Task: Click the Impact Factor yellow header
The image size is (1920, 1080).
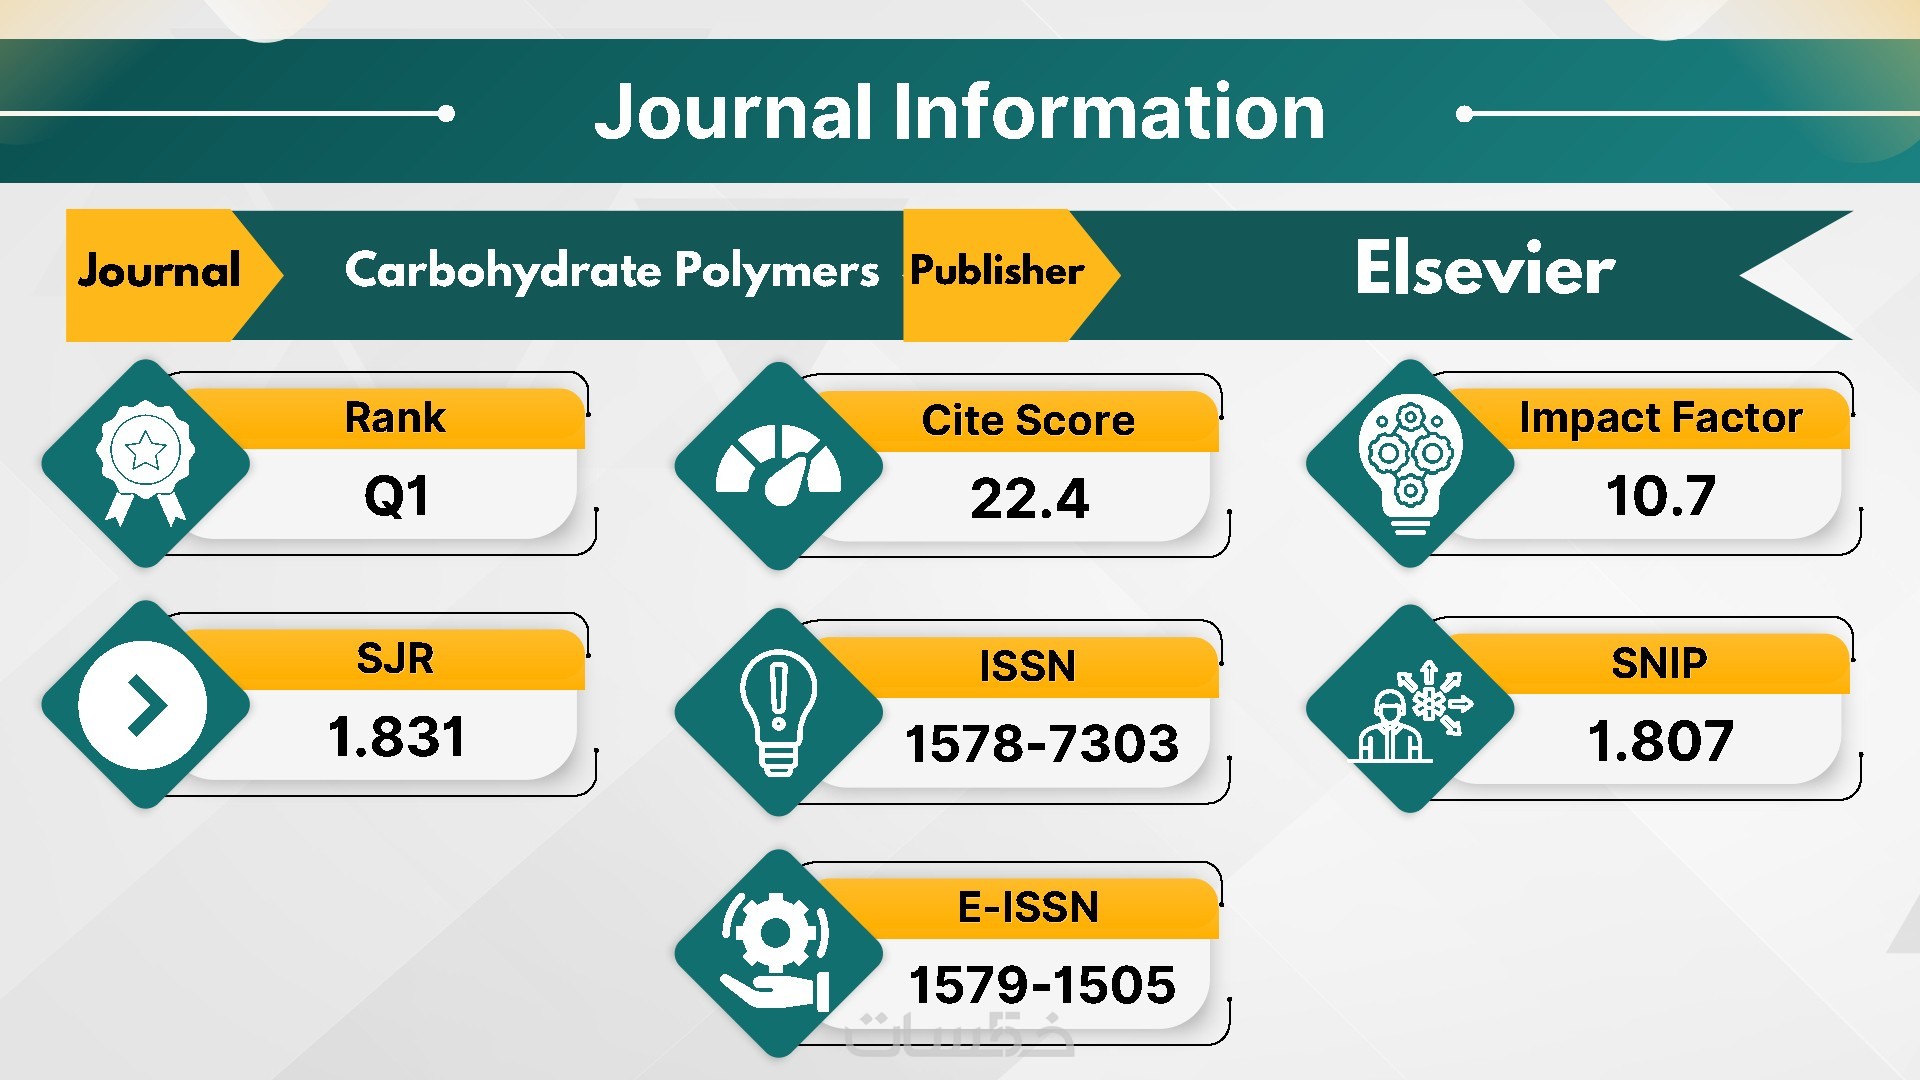Action: (x=1660, y=418)
